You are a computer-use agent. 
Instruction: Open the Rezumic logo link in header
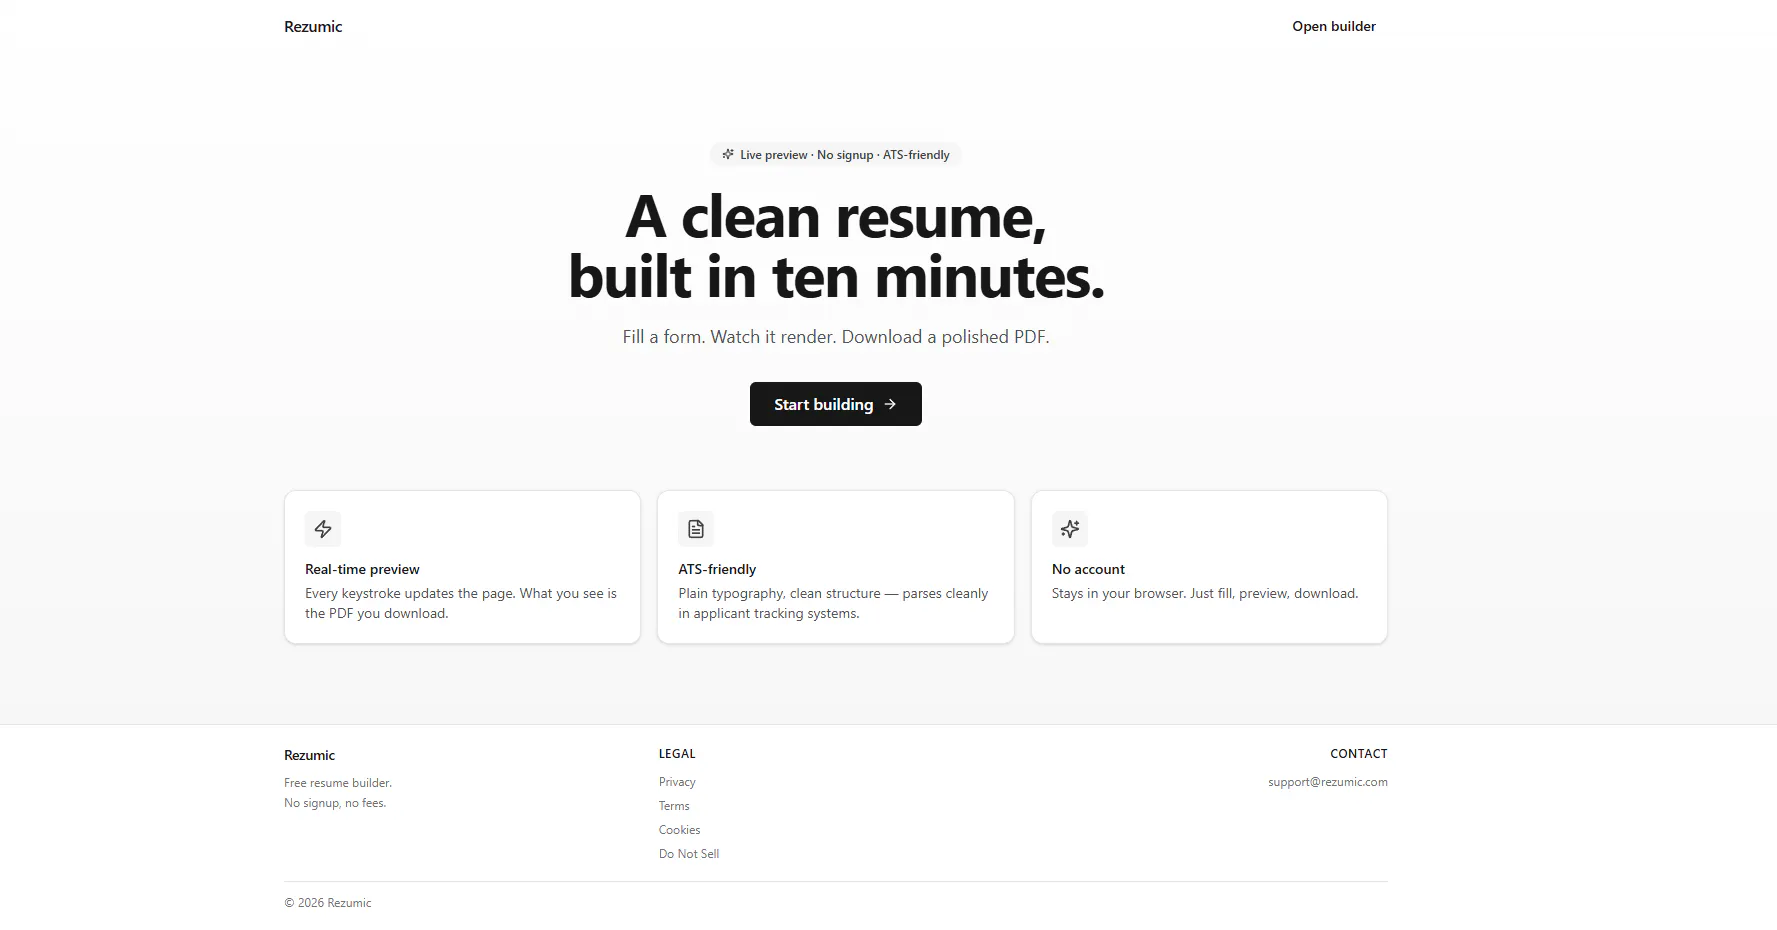313,27
